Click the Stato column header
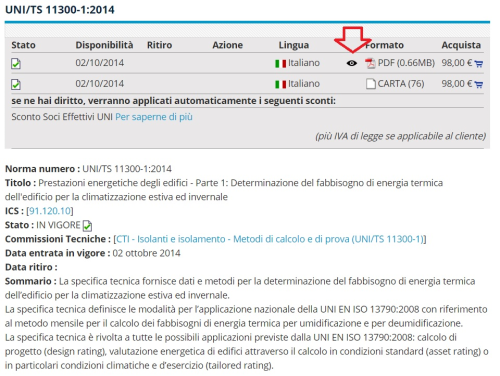This screenshot has height=376, width=500. tap(23, 45)
